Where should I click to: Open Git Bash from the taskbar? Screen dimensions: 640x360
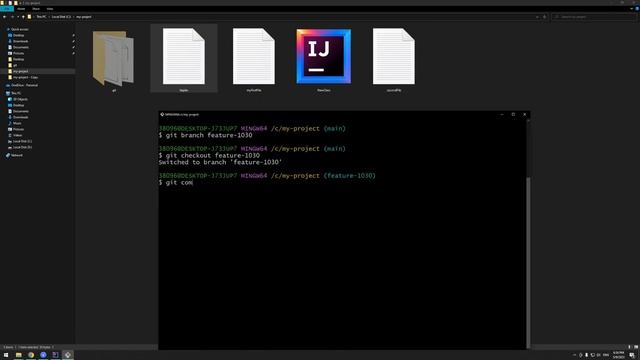pos(68,355)
